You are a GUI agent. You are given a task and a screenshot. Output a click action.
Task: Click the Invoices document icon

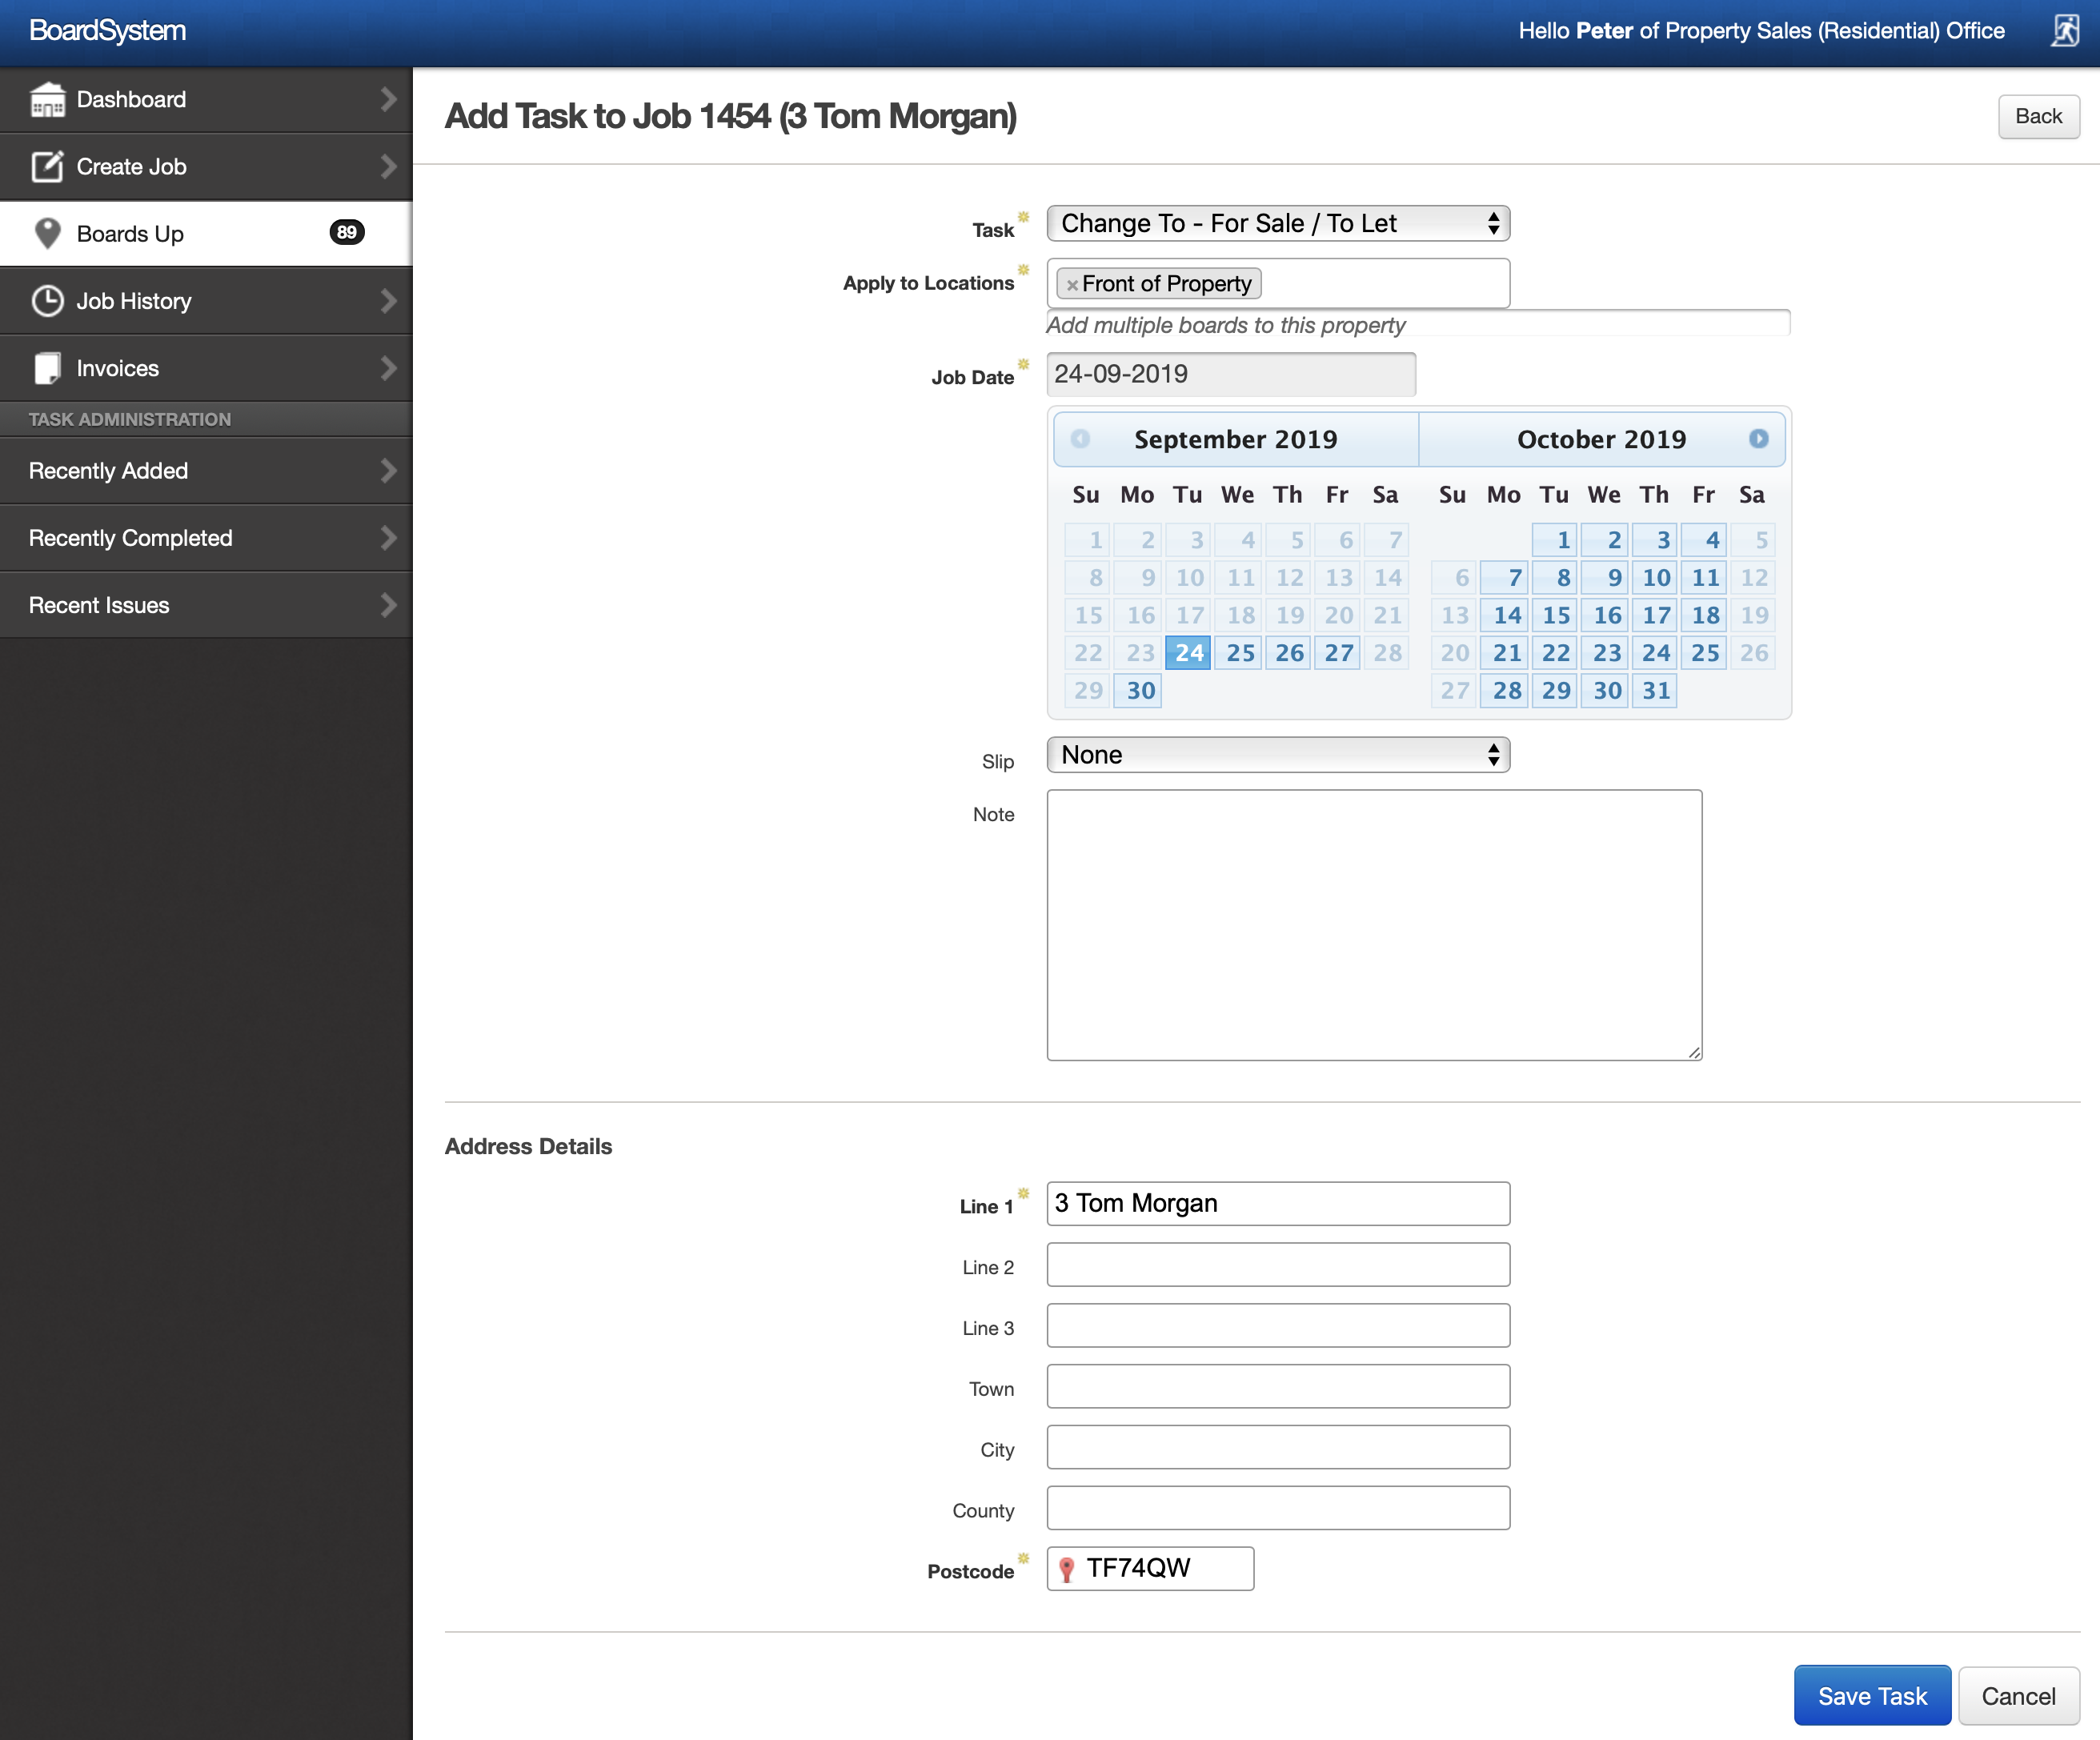tap(47, 368)
